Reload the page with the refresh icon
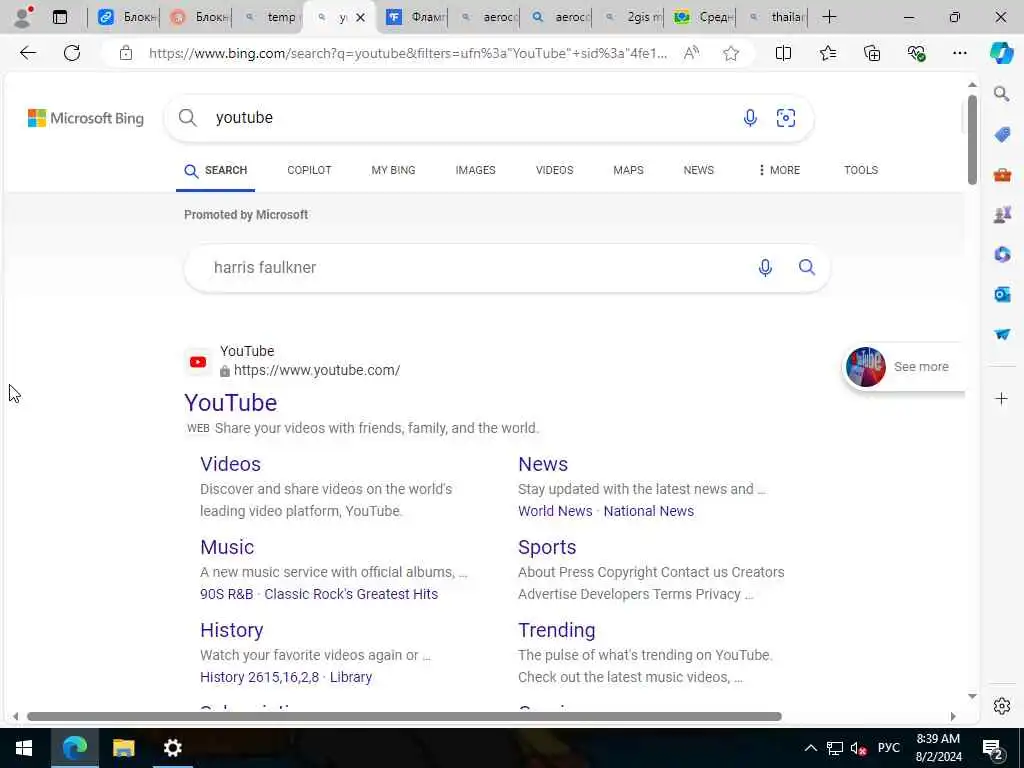The width and height of the screenshot is (1024, 768). pos(72,53)
